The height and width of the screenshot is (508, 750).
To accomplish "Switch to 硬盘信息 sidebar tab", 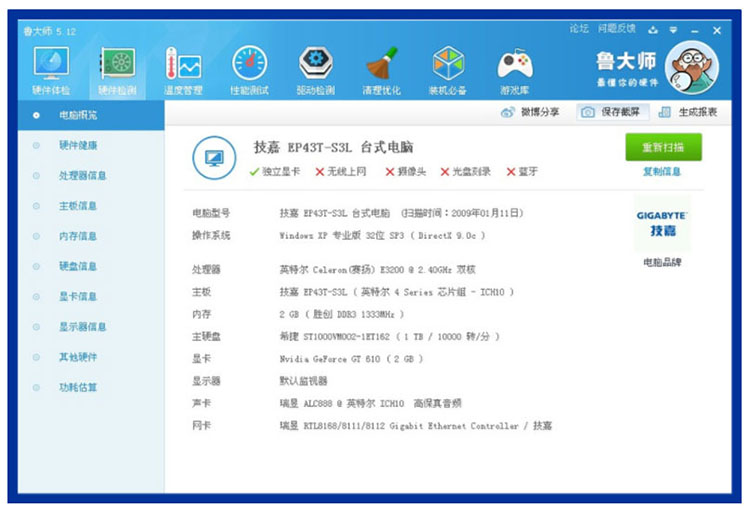I will [78, 266].
